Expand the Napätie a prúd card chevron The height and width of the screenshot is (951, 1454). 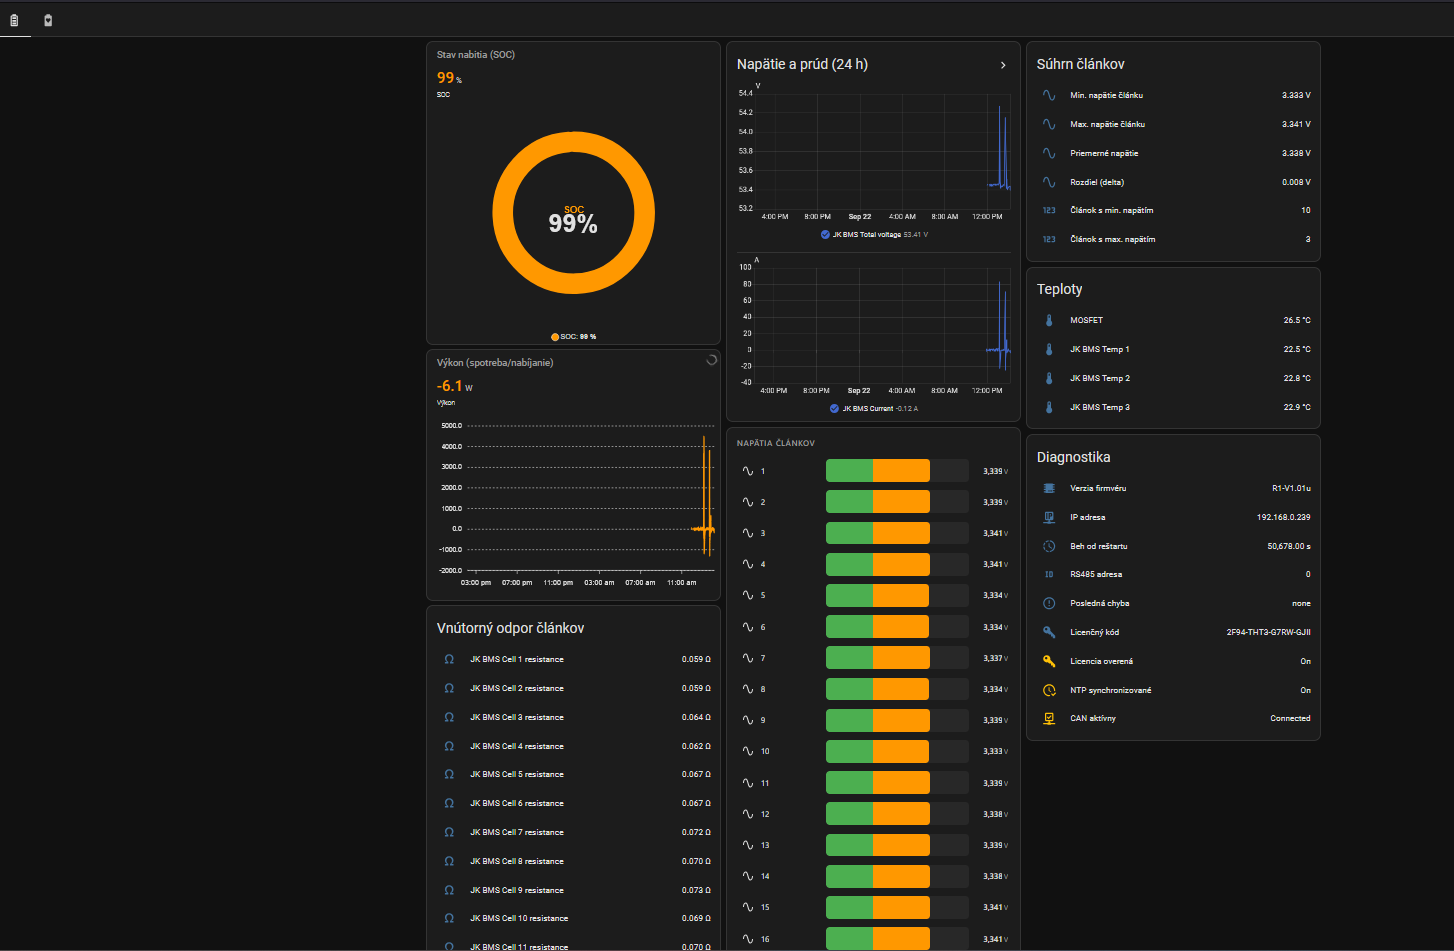point(1003,65)
